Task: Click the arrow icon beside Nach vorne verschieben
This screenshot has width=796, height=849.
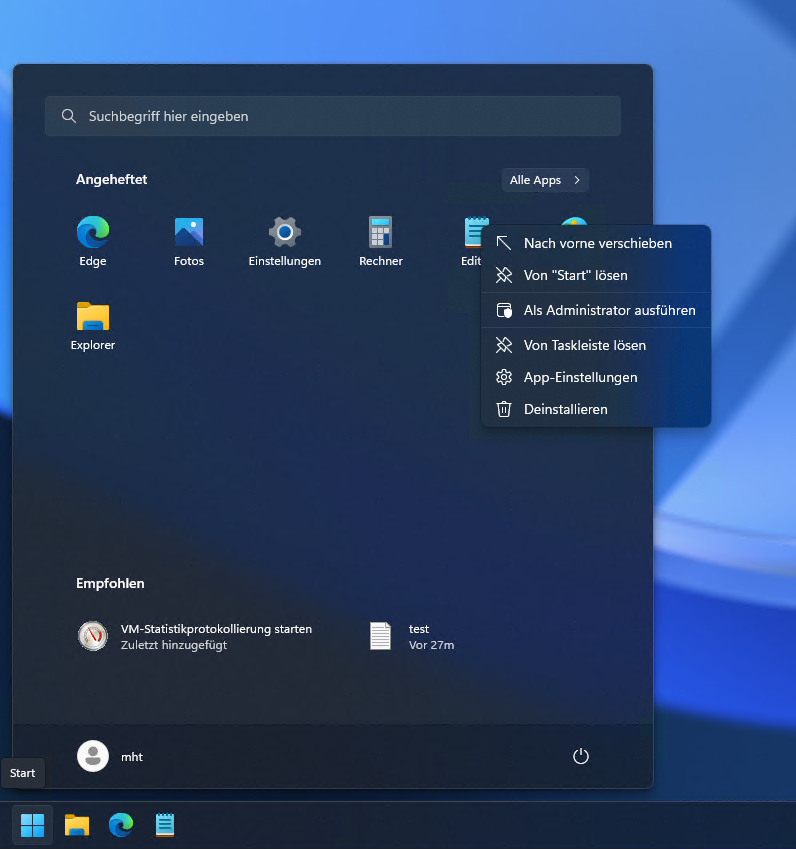Action: point(504,243)
